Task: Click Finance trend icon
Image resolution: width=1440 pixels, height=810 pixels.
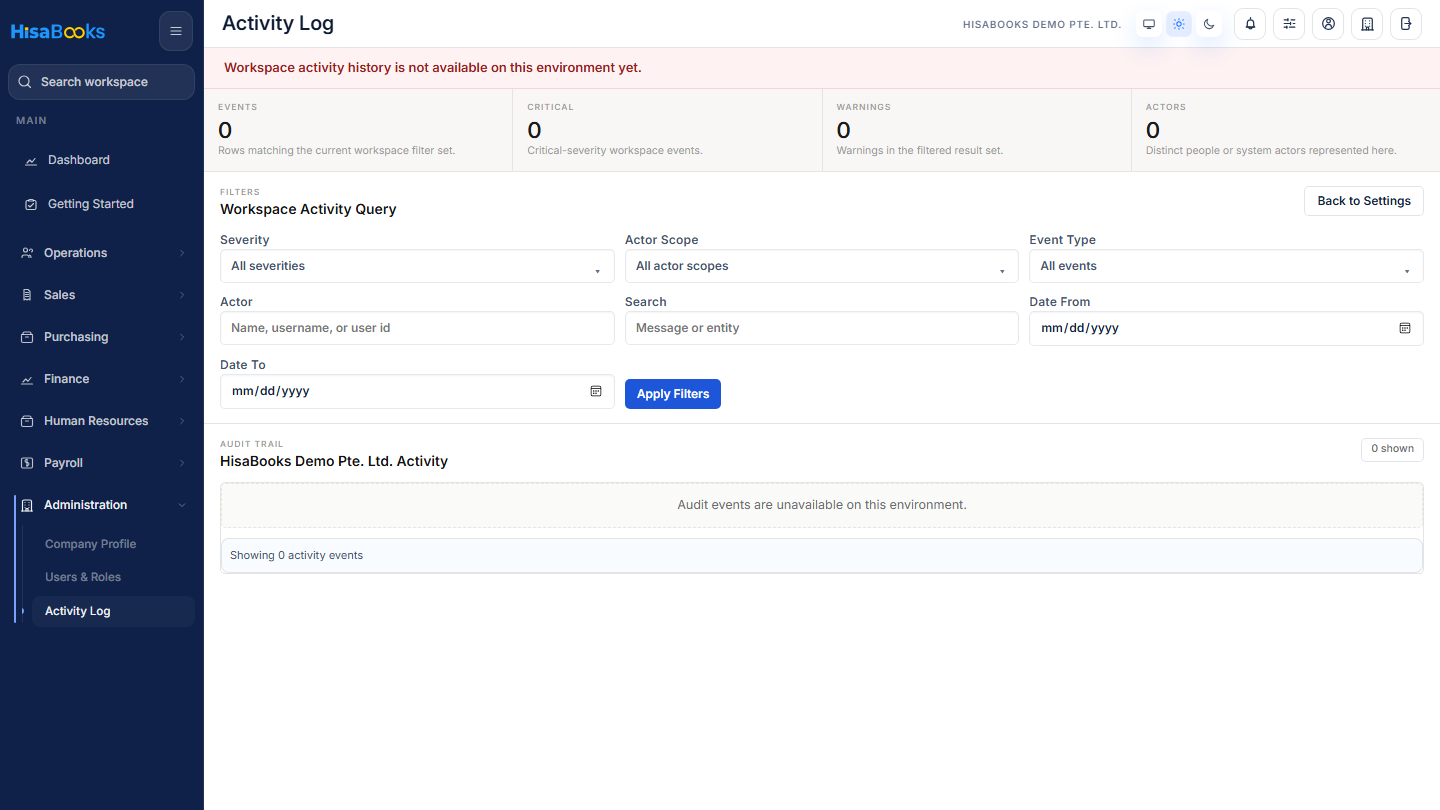Action: pyautogui.click(x=27, y=379)
